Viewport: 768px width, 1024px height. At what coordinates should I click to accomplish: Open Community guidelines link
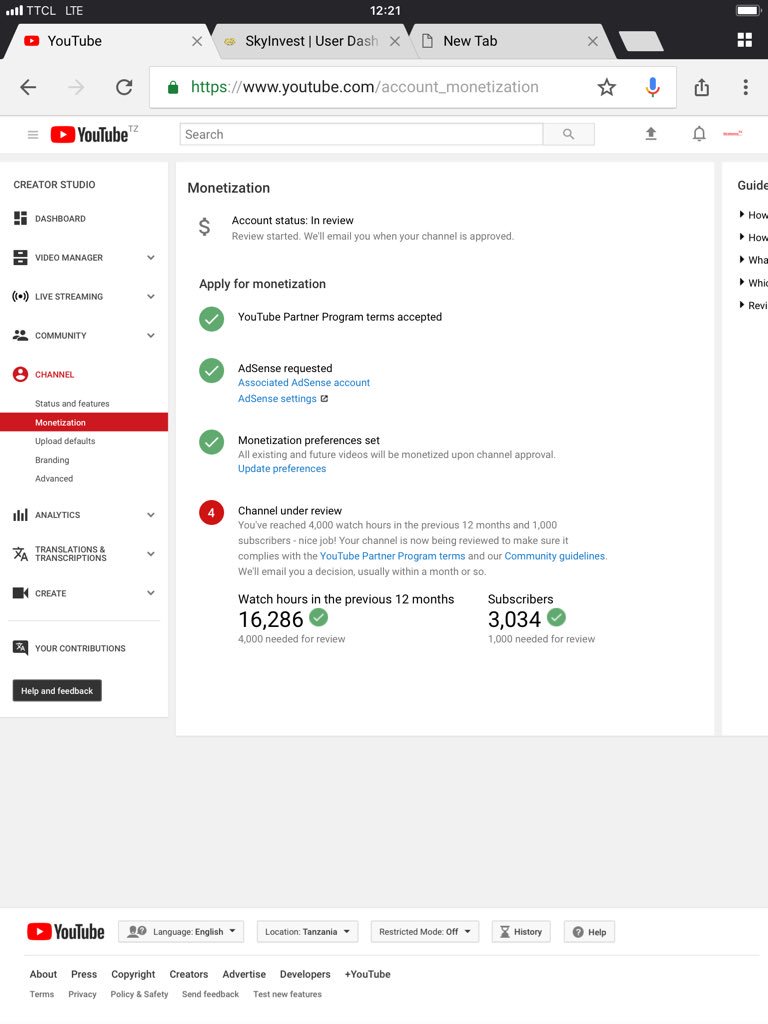click(554, 556)
